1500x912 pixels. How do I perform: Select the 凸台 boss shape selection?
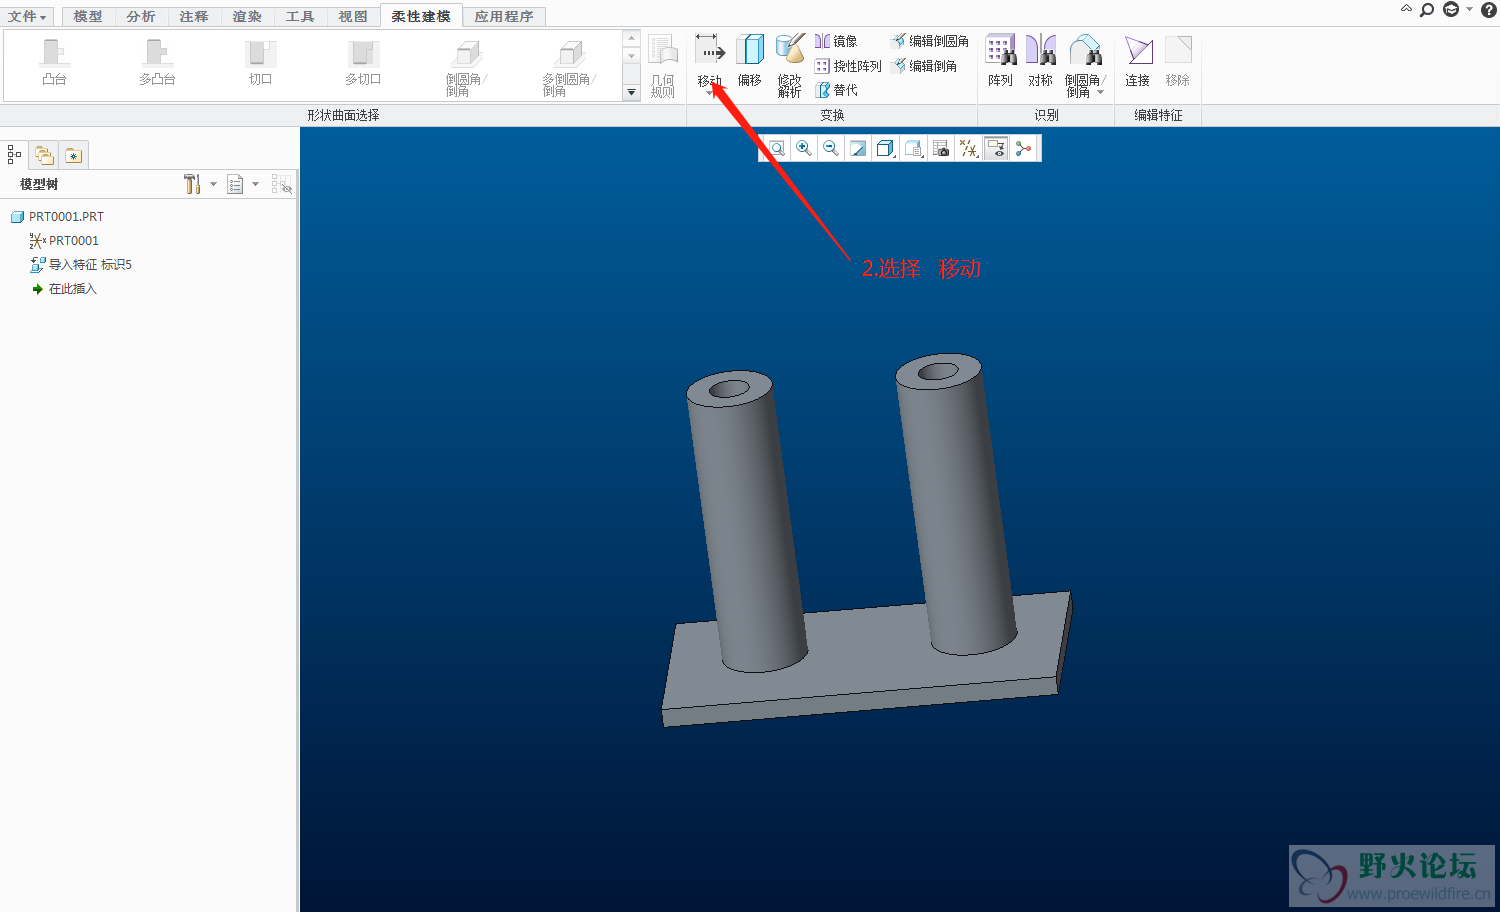pos(55,62)
